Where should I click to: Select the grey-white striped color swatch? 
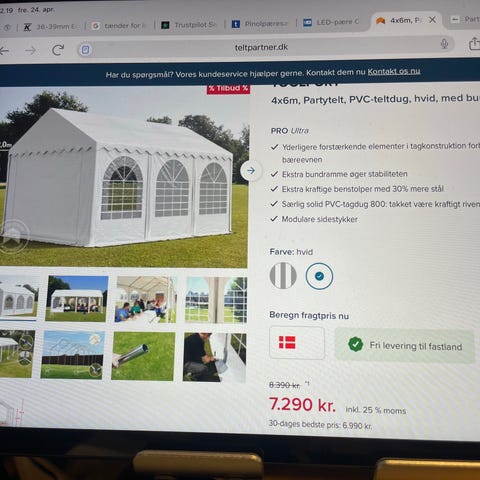pyautogui.click(x=283, y=276)
